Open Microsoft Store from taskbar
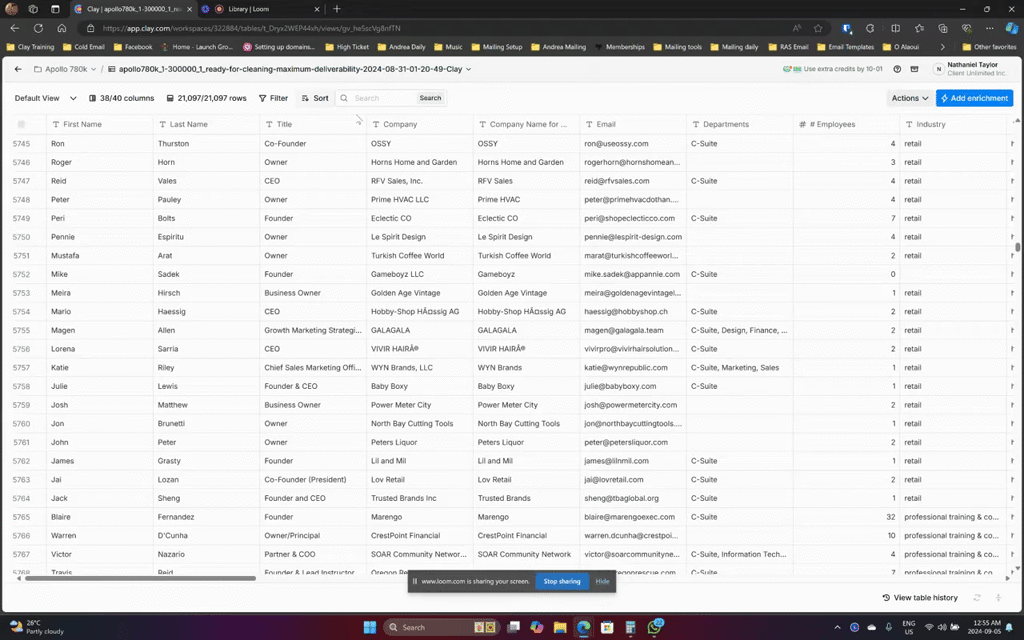Screen dimensions: 1024x640 tap(607, 627)
